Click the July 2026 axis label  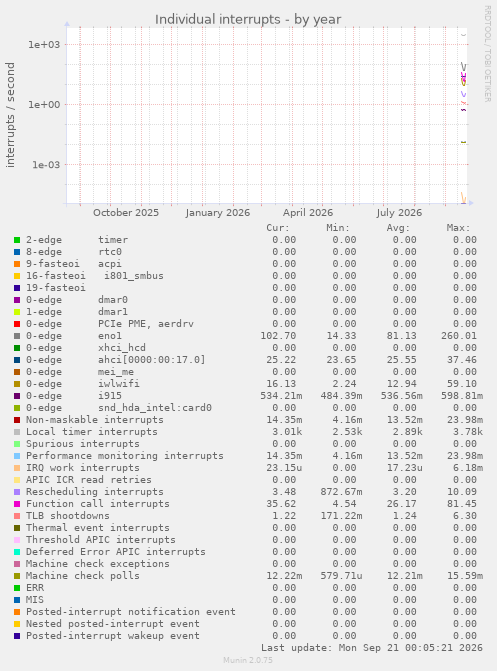pos(399,213)
